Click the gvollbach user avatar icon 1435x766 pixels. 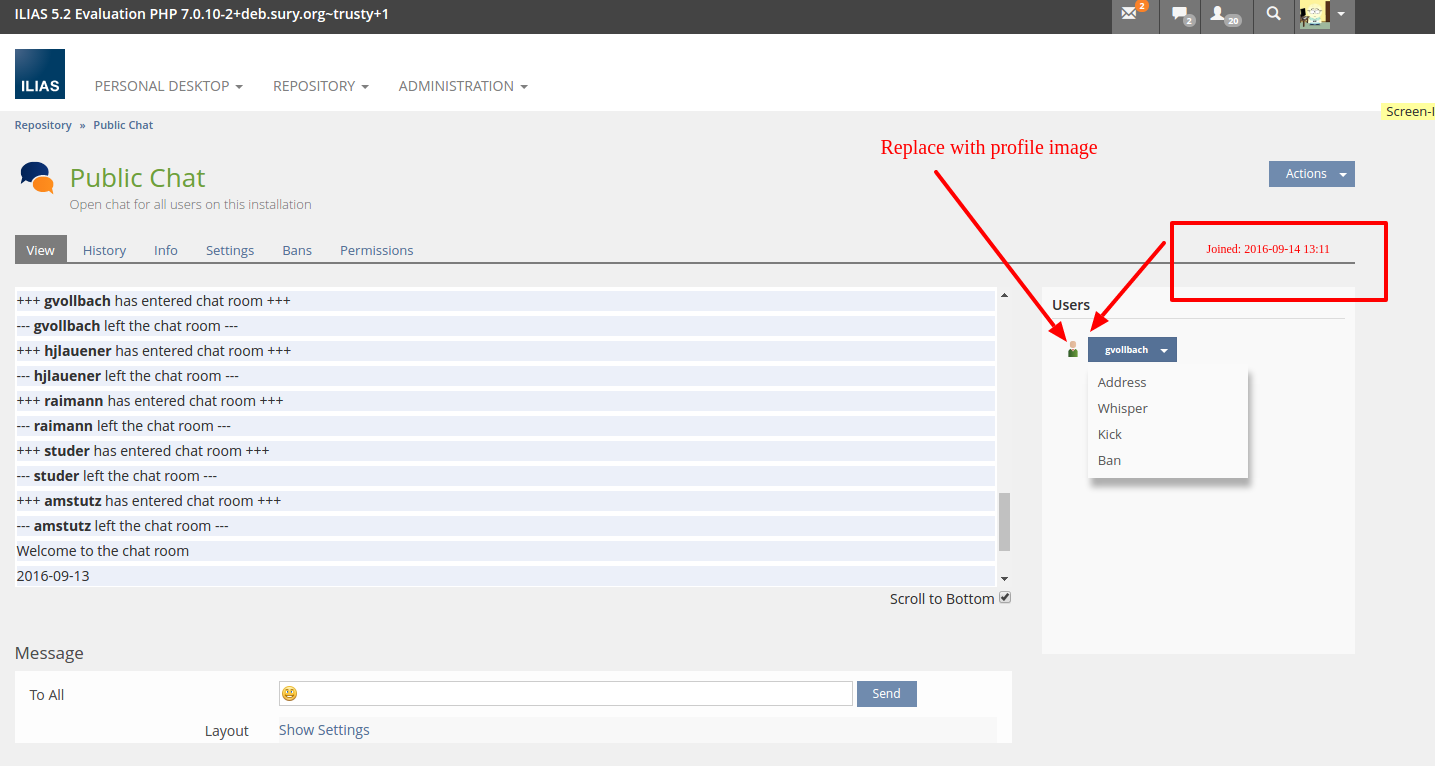tap(1073, 349)
